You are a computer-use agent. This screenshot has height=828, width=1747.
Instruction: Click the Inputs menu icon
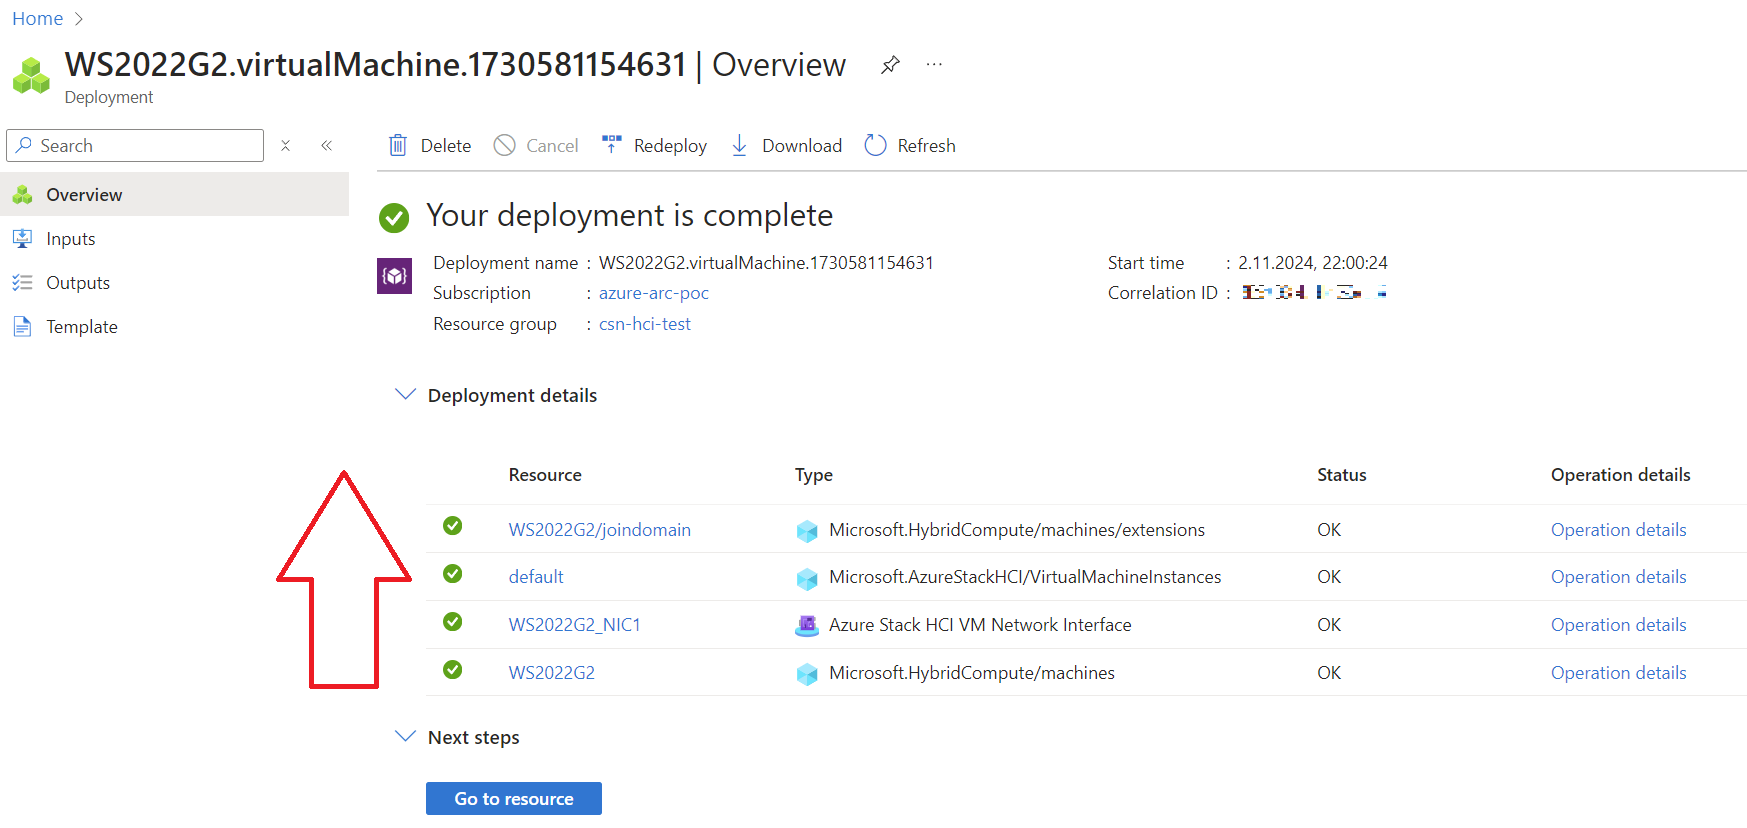(x=22, y=239)
